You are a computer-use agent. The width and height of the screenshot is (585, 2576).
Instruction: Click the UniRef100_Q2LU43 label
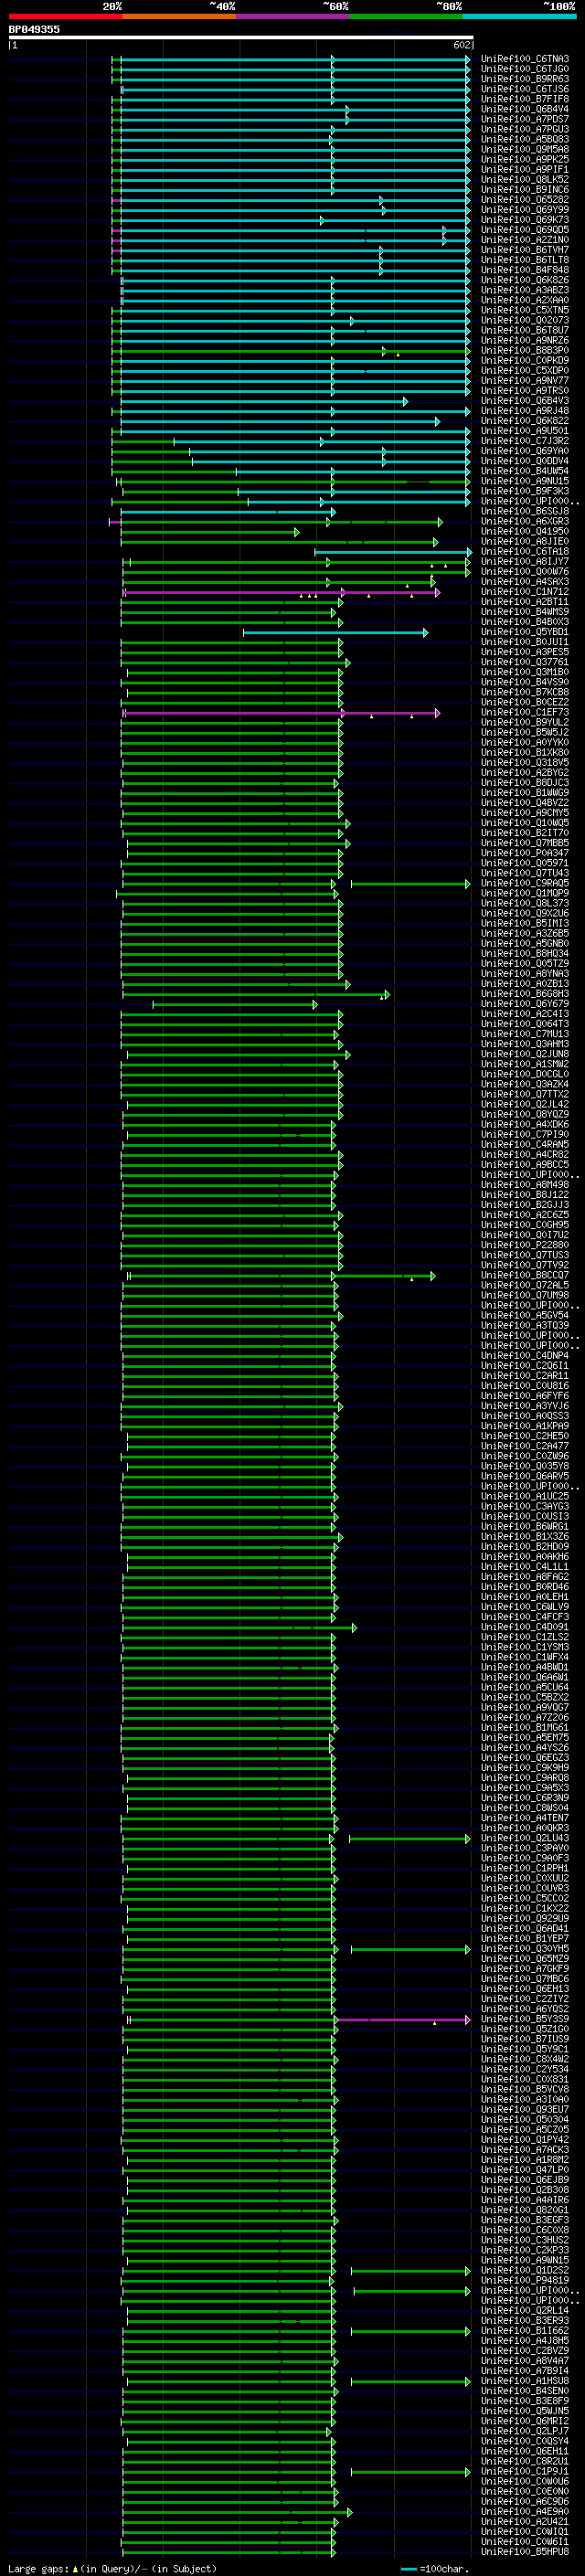(525, 1839)
